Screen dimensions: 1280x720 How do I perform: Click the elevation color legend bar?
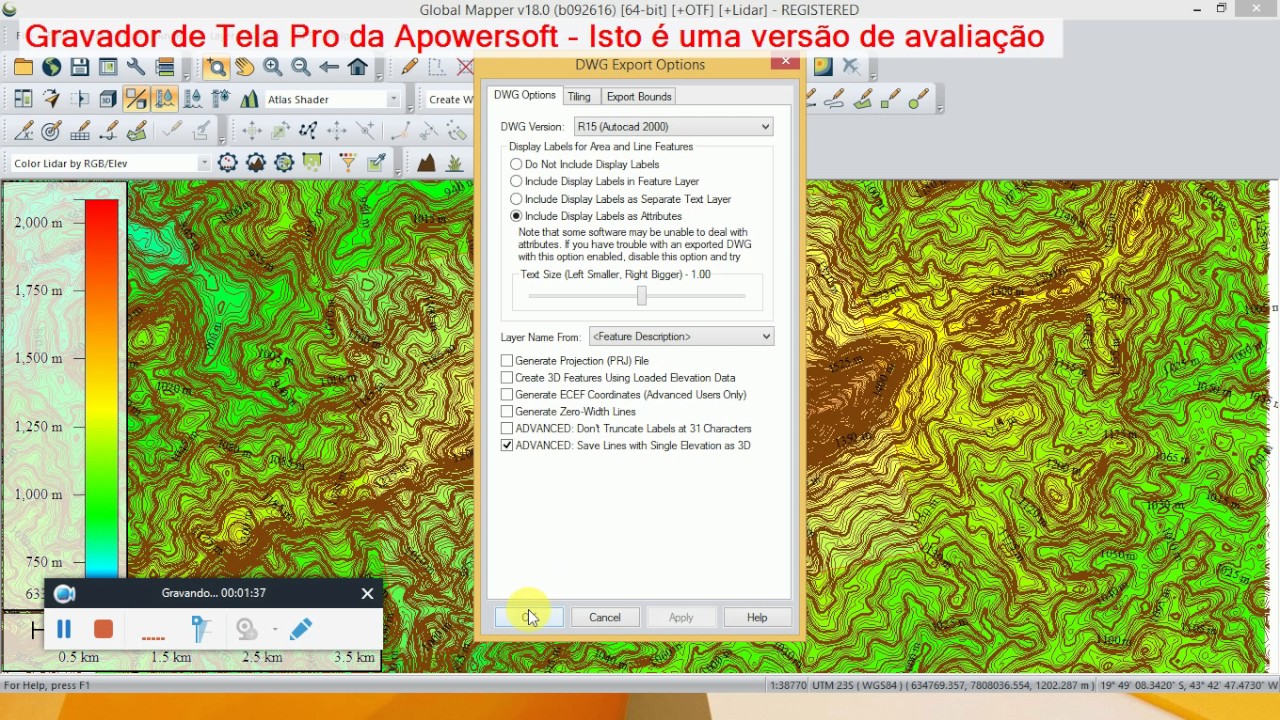(x=101, y=388)
